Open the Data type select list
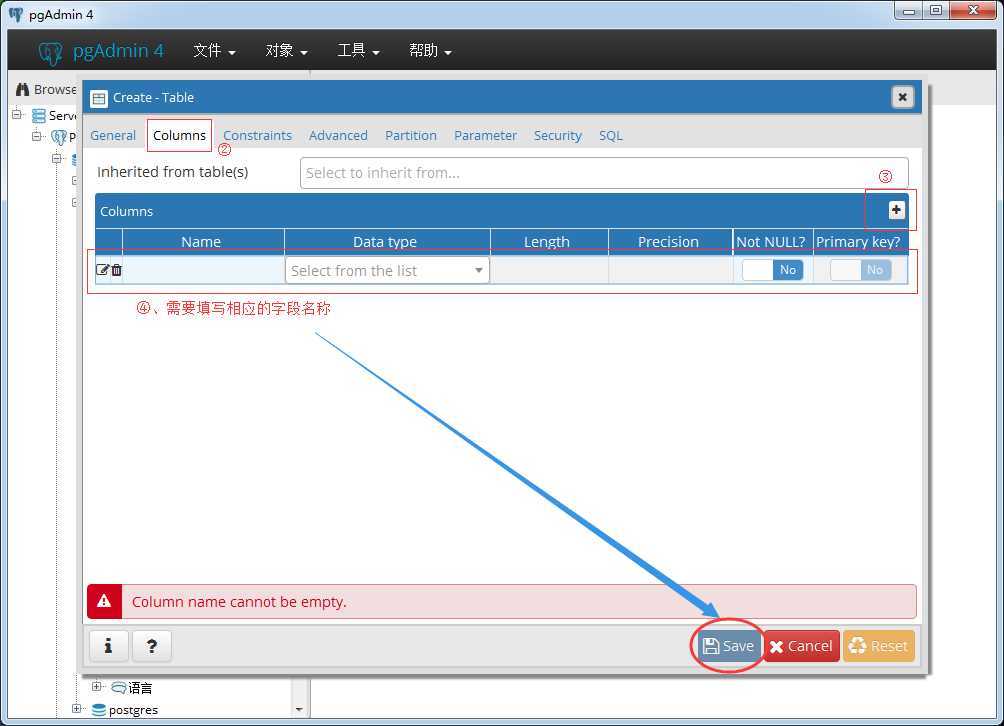Viewport: 1004px width, 726px height. pos(387,270)
